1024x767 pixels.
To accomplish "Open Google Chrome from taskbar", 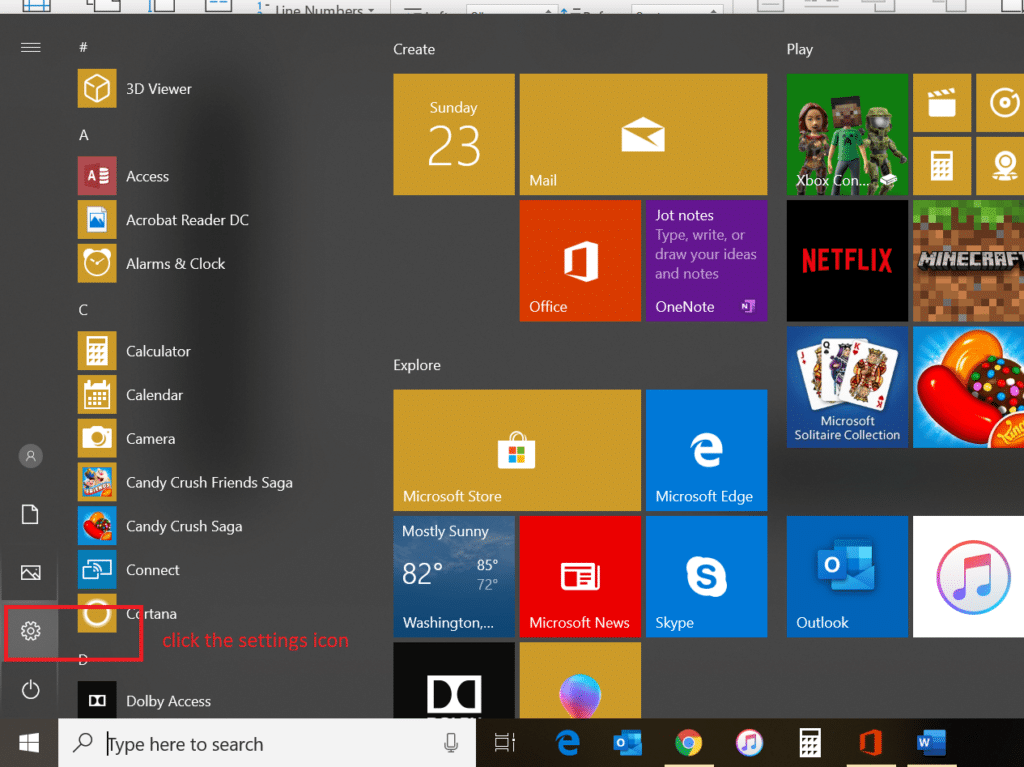I will click(x=687, y=743).
